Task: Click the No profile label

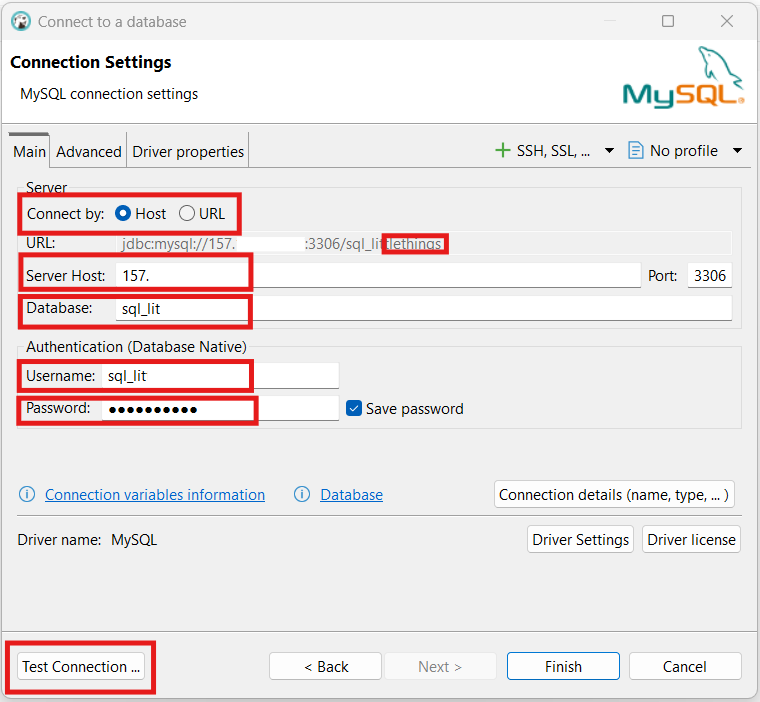Action: click(683, 151)
